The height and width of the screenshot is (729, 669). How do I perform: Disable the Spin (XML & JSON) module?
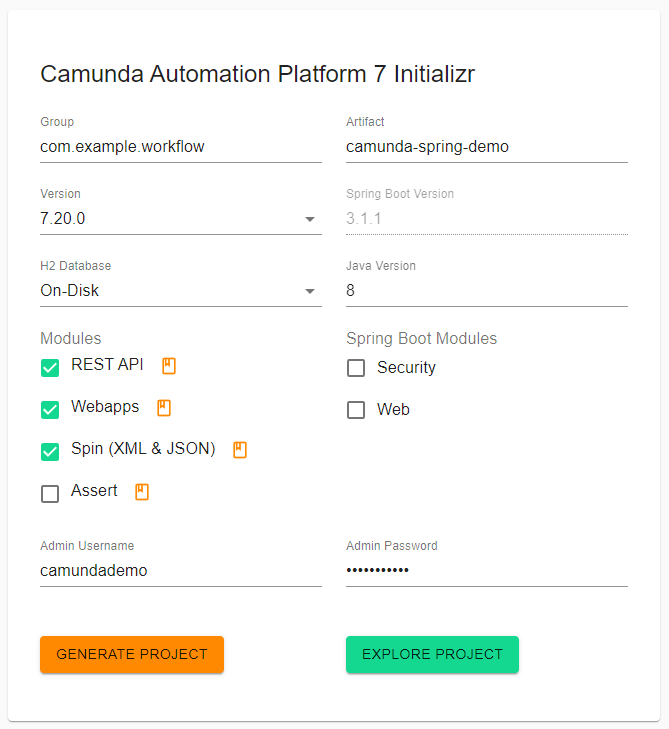tap(50, 451)
